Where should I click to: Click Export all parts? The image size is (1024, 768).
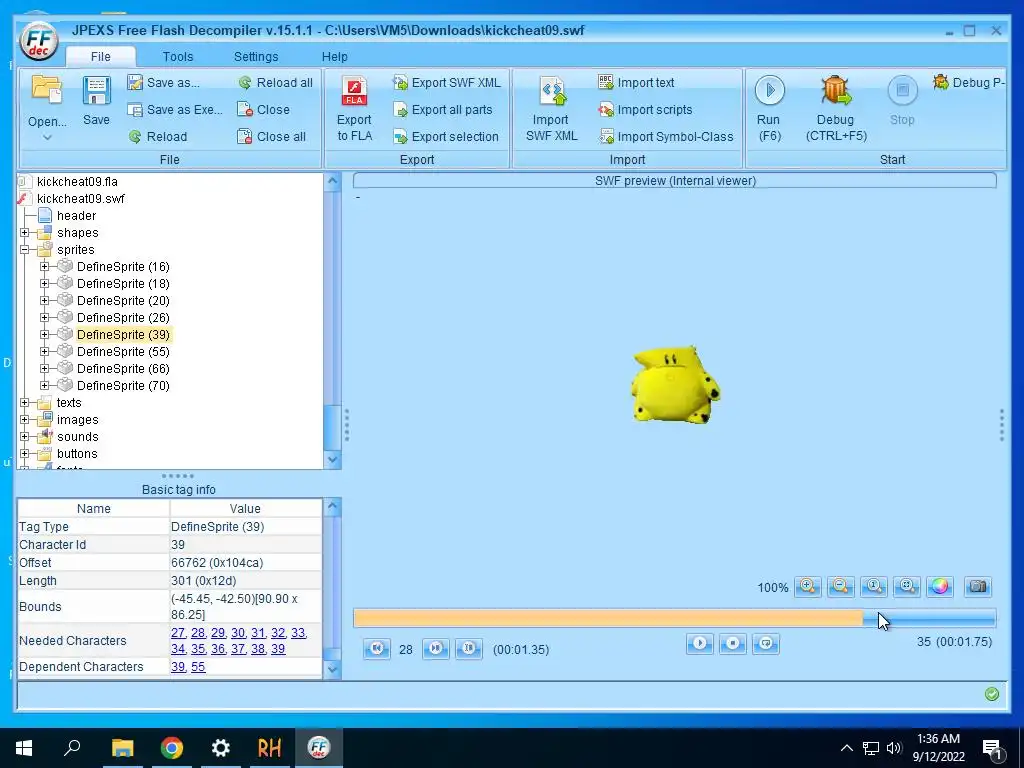[443, 110]
